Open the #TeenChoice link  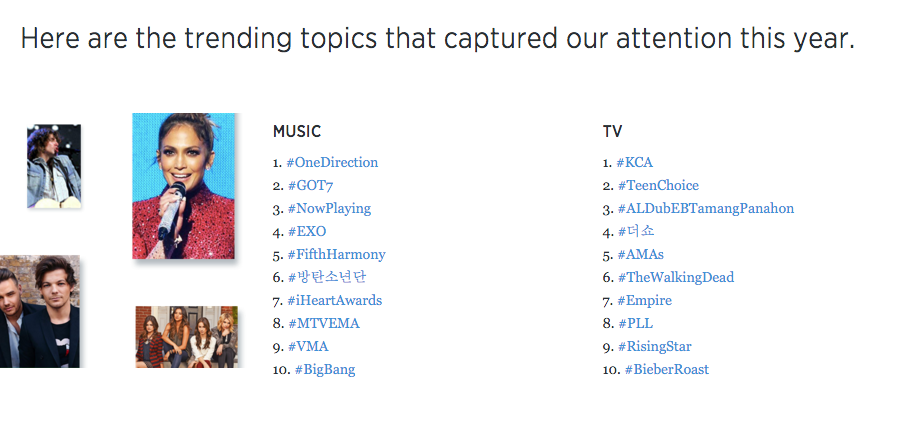pos(658,185)
